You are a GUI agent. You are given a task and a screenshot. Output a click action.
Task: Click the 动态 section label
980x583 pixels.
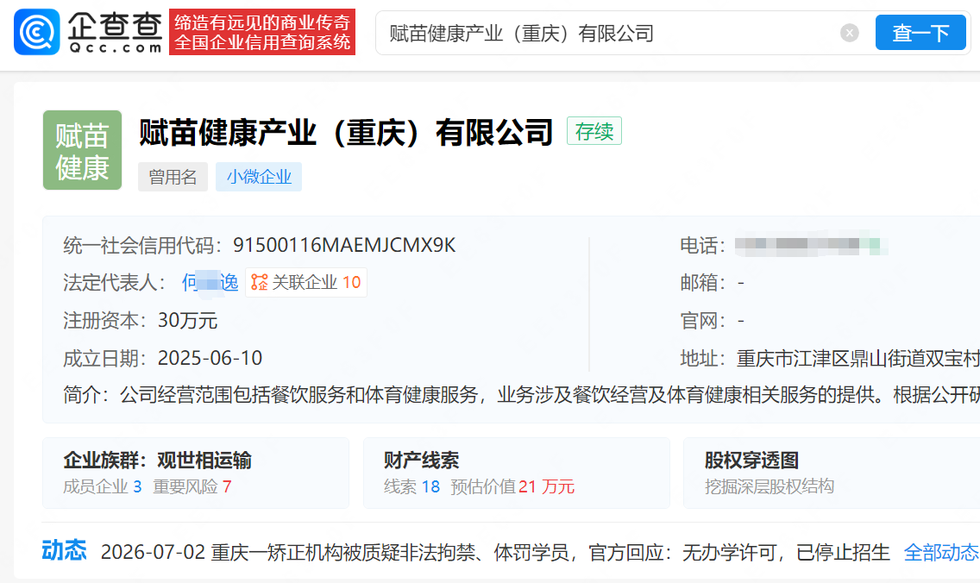tap(64, 551)
